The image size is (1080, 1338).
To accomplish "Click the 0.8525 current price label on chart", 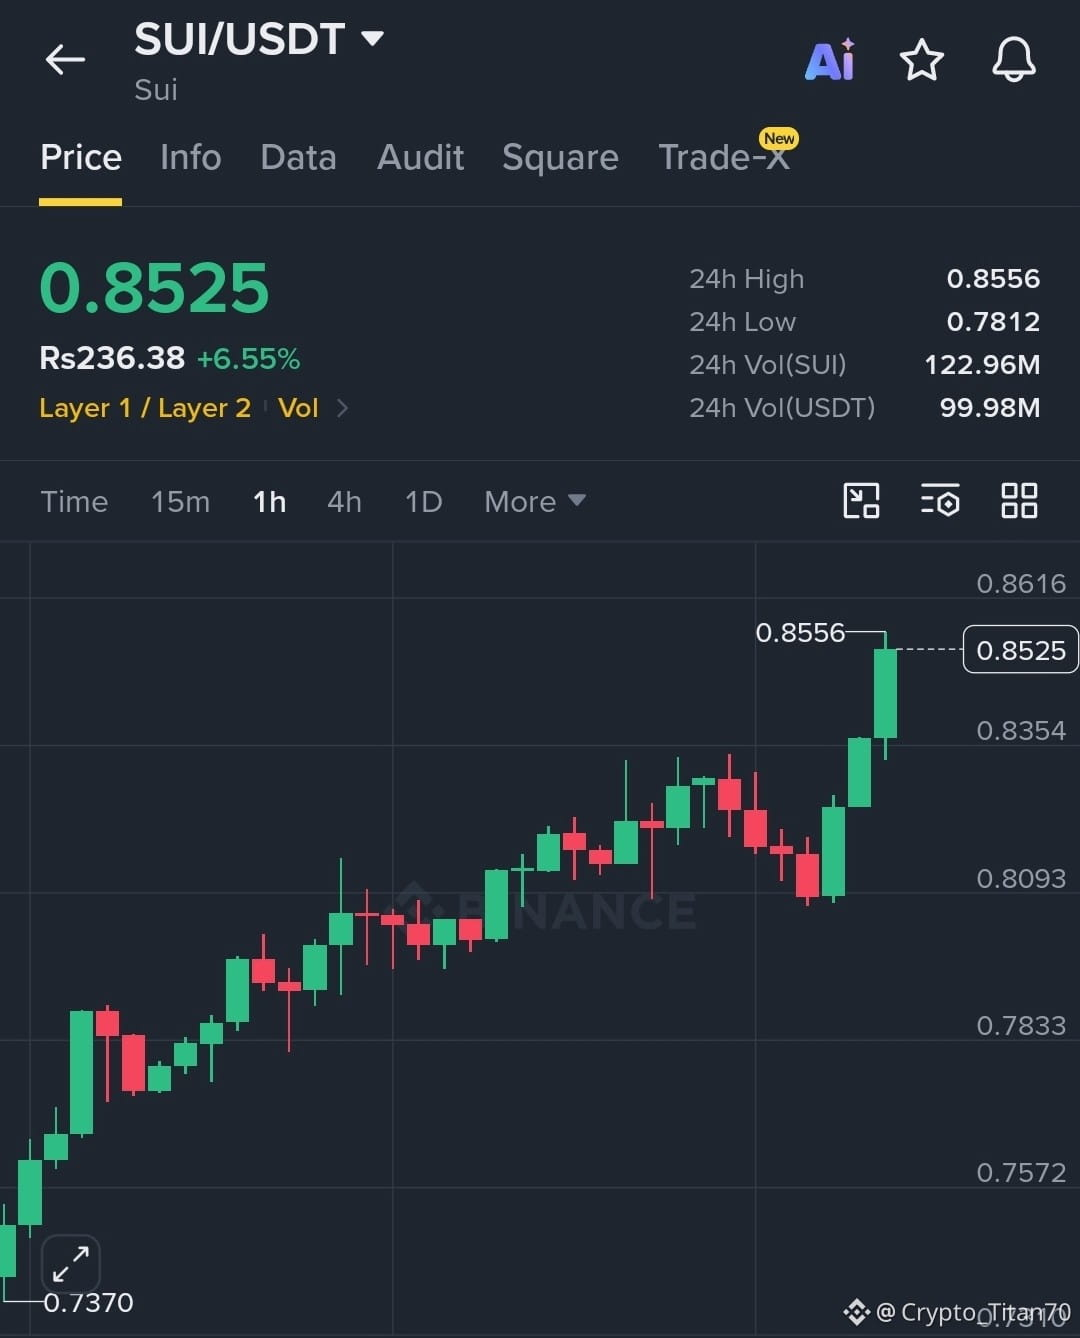I will 1020,650.
